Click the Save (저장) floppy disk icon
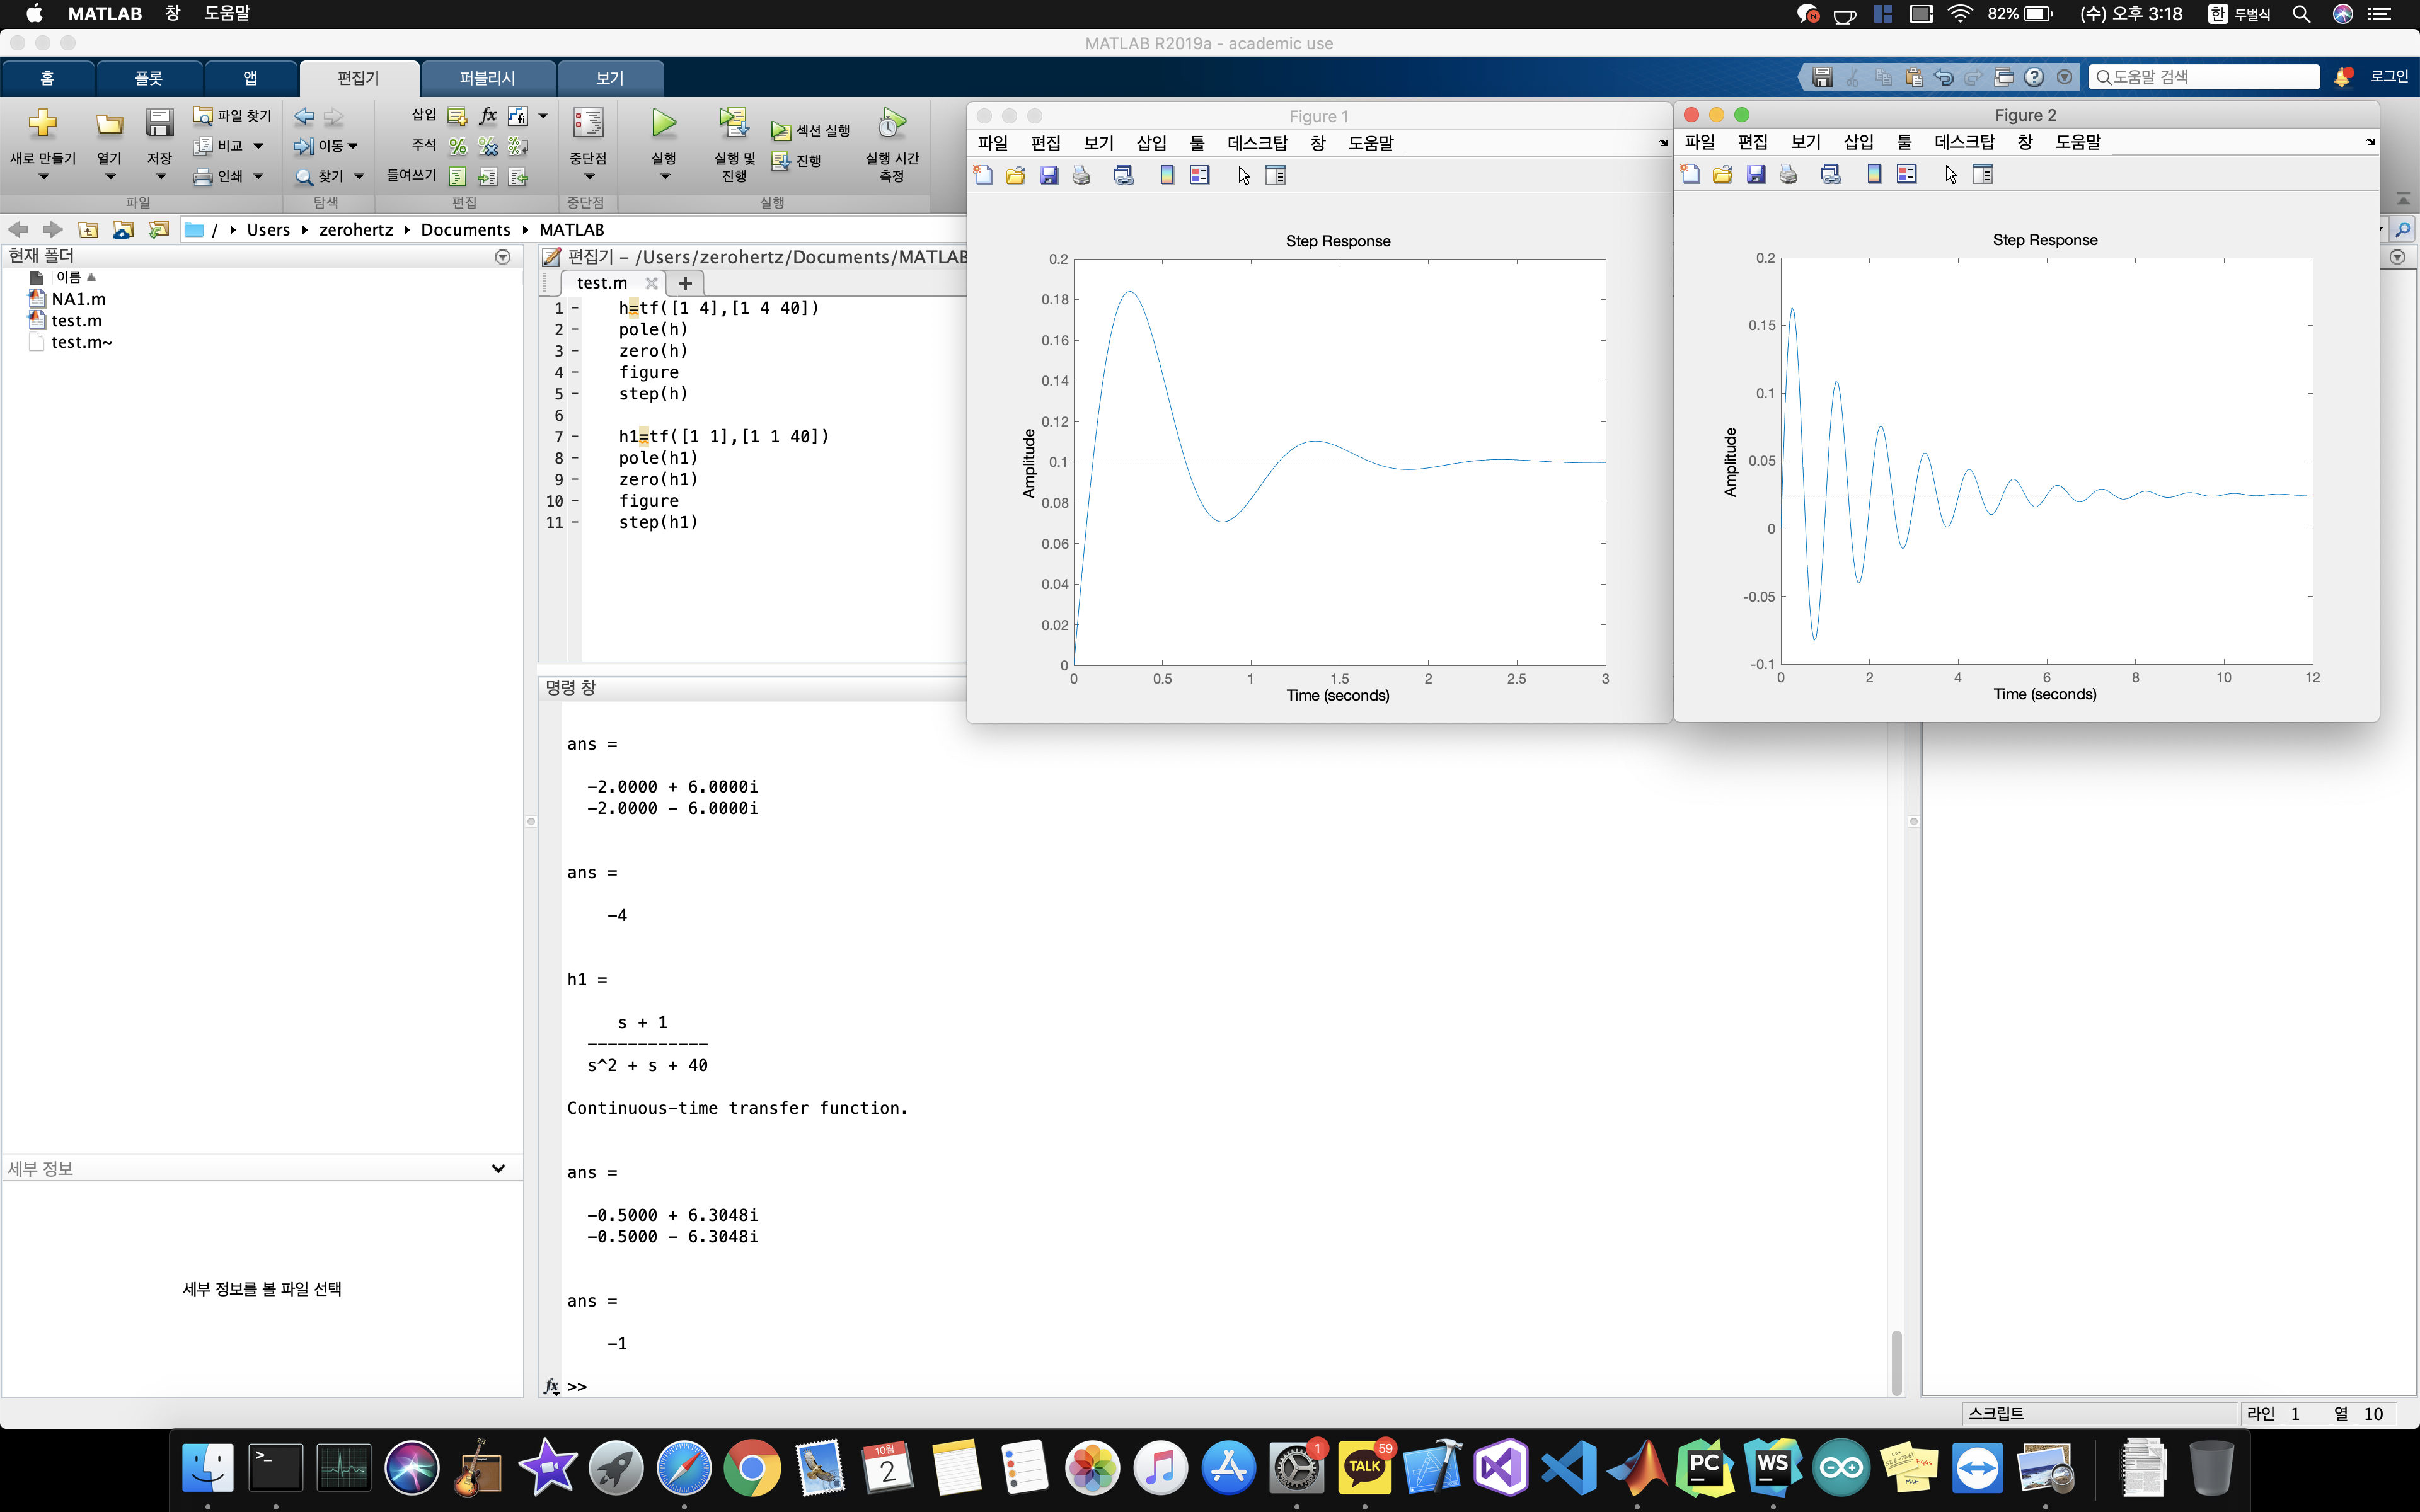The image size is (2420, 1512). click(x=159, y=124)
